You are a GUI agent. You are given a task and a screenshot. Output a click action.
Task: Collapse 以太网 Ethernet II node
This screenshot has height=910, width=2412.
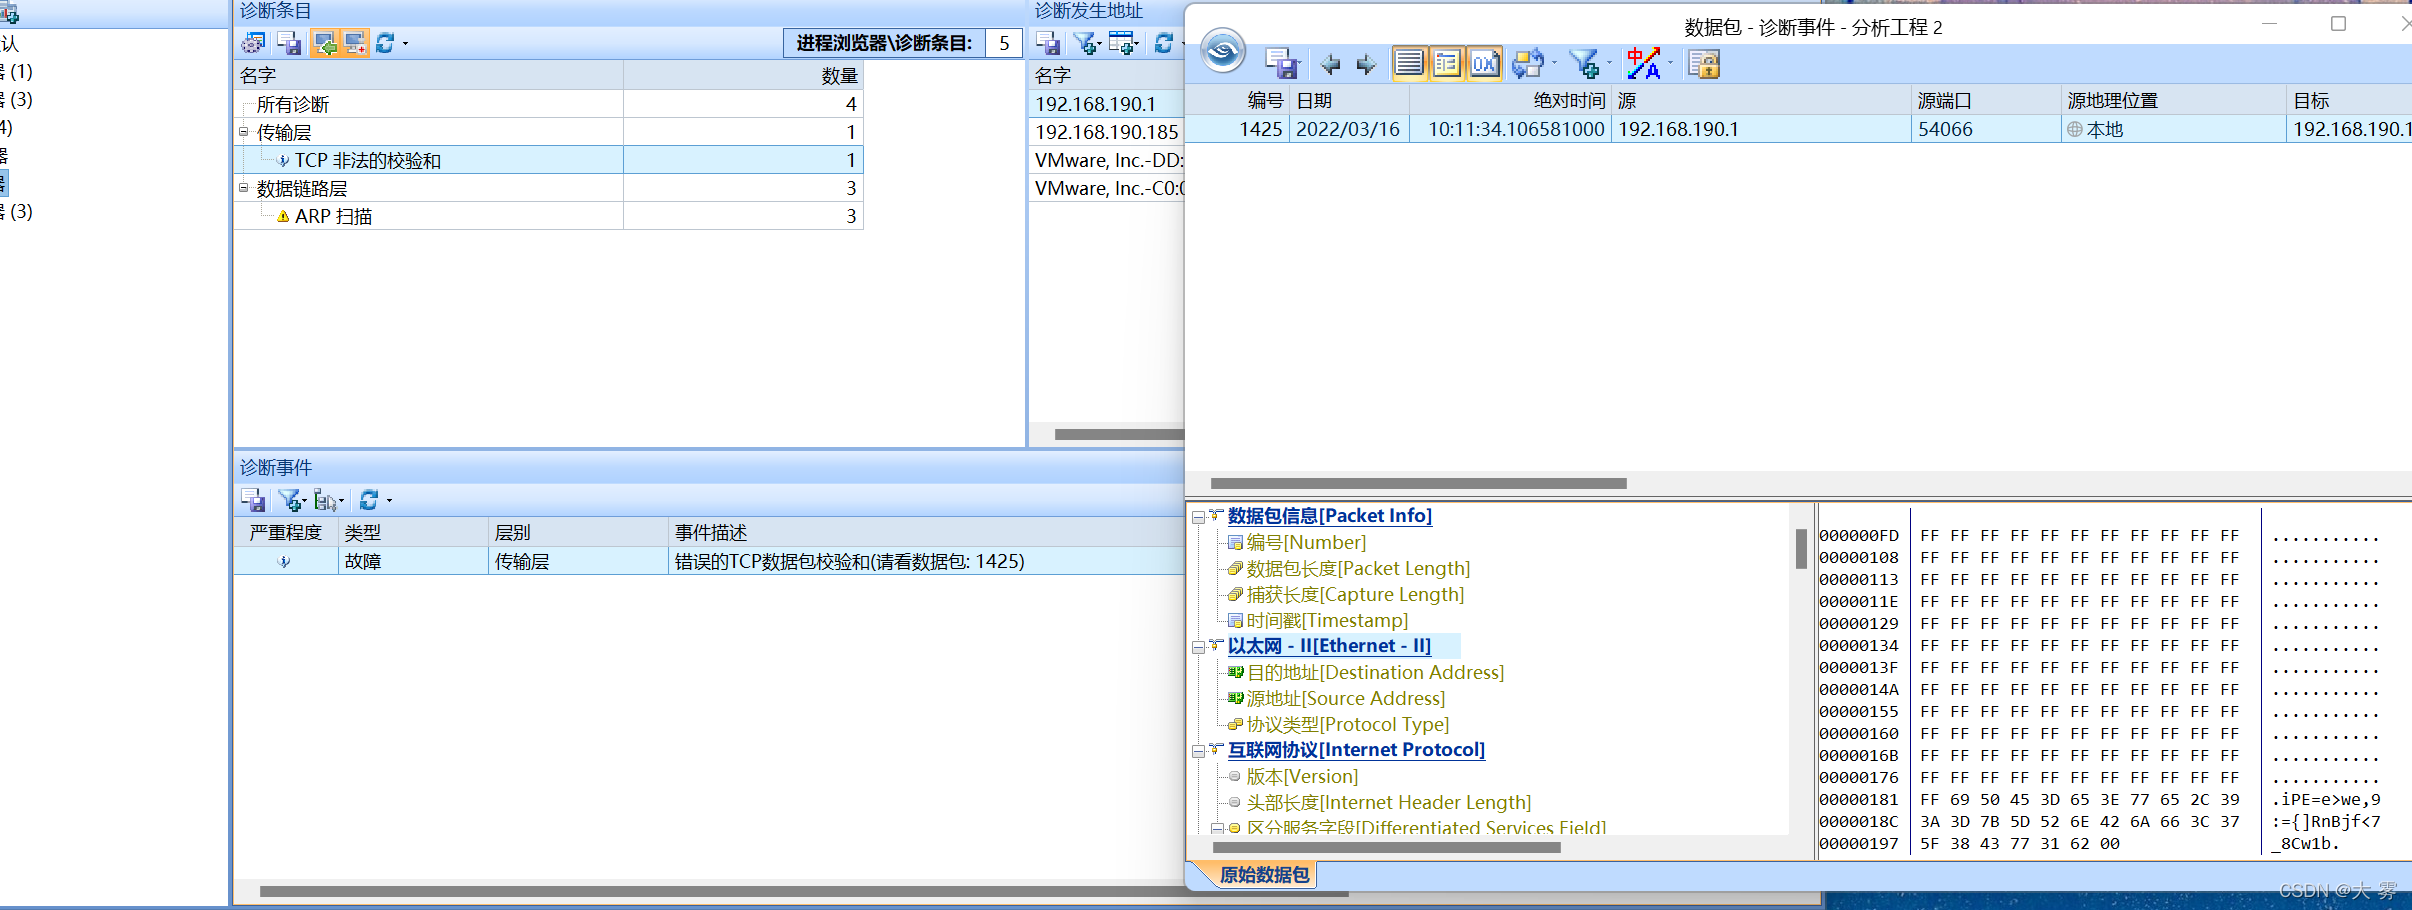pos(1198,647)
